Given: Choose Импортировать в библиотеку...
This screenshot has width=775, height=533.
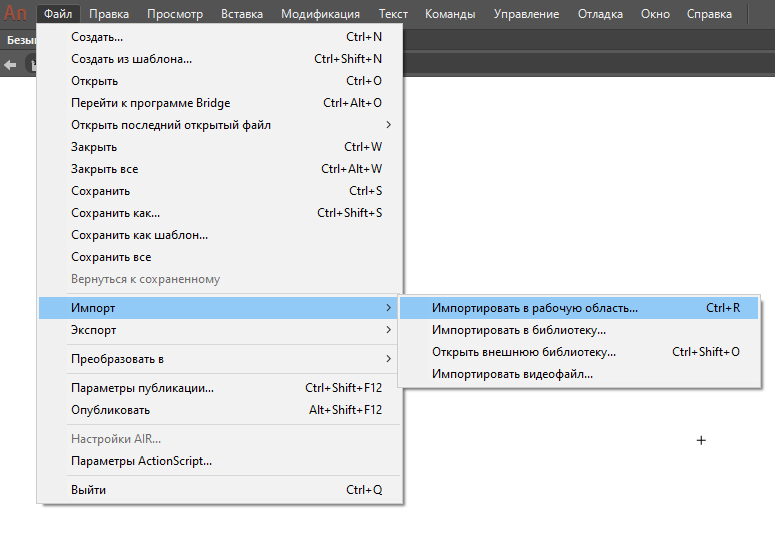Looking at the screenshot, I should pyautogui.click(x=579, y=330).
